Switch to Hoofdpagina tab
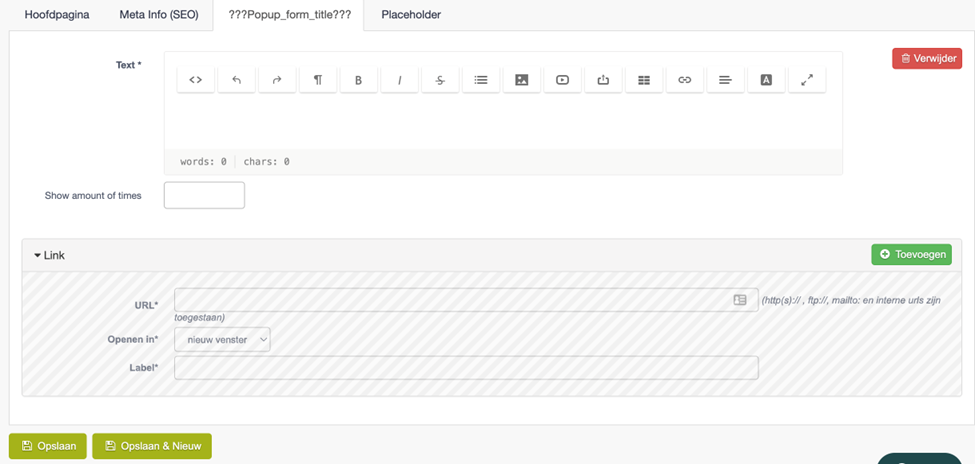Viewport: 975px width, 464px height. pos(57,15)
